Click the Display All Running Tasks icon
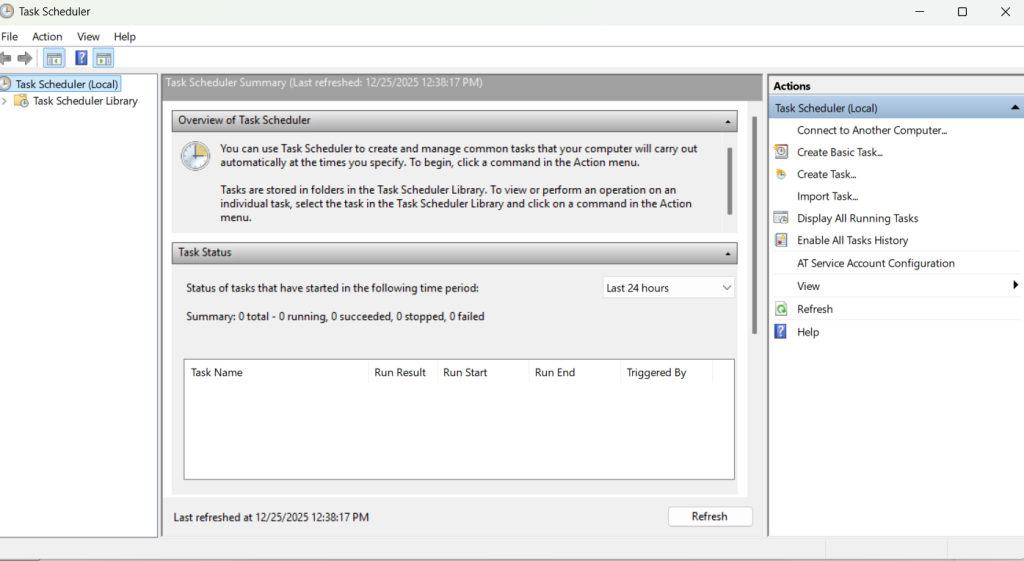Screen dimensions: 1024x561 click(x=781, y=217)
